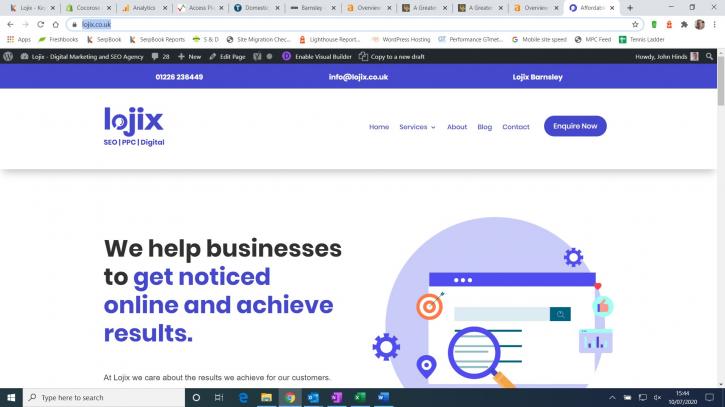Open the Performance GTmetrix bookmark
725x407 pixels.
tap(470, 40)
